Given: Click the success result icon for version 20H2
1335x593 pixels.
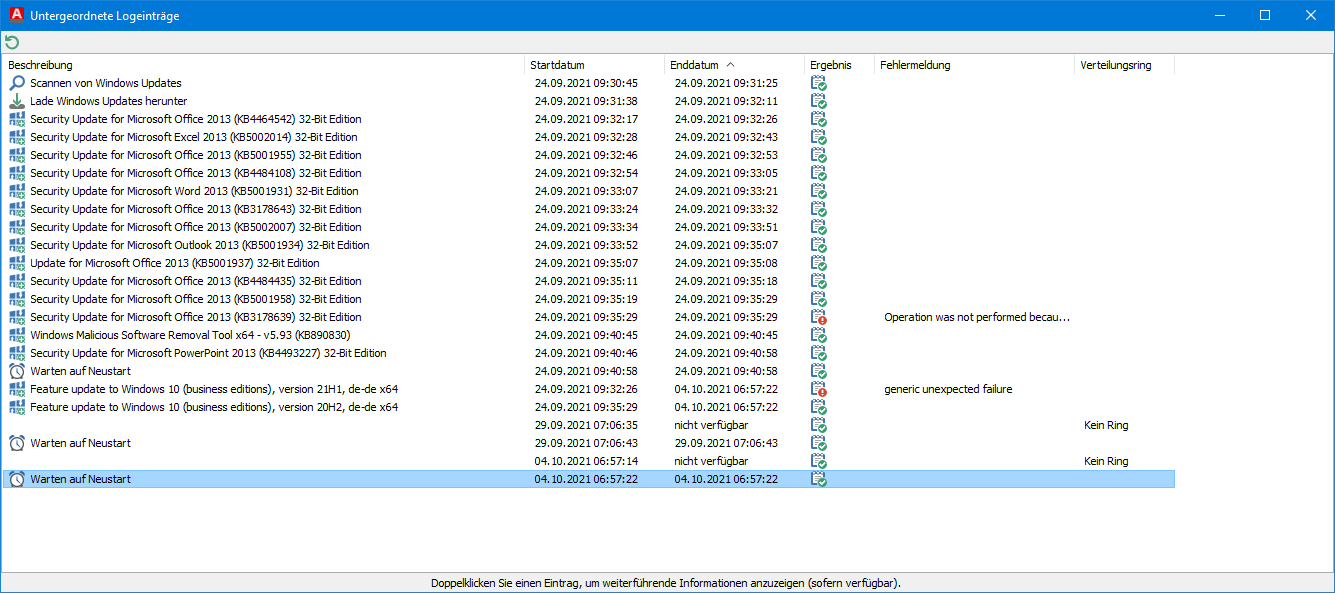Looking at the screenshot, I should [819, 407].
